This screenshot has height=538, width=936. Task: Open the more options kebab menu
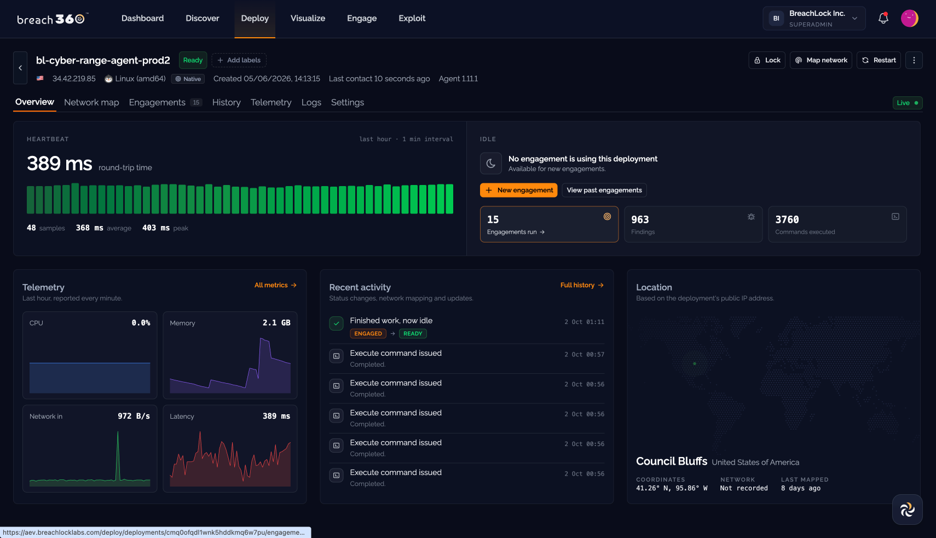913,60
